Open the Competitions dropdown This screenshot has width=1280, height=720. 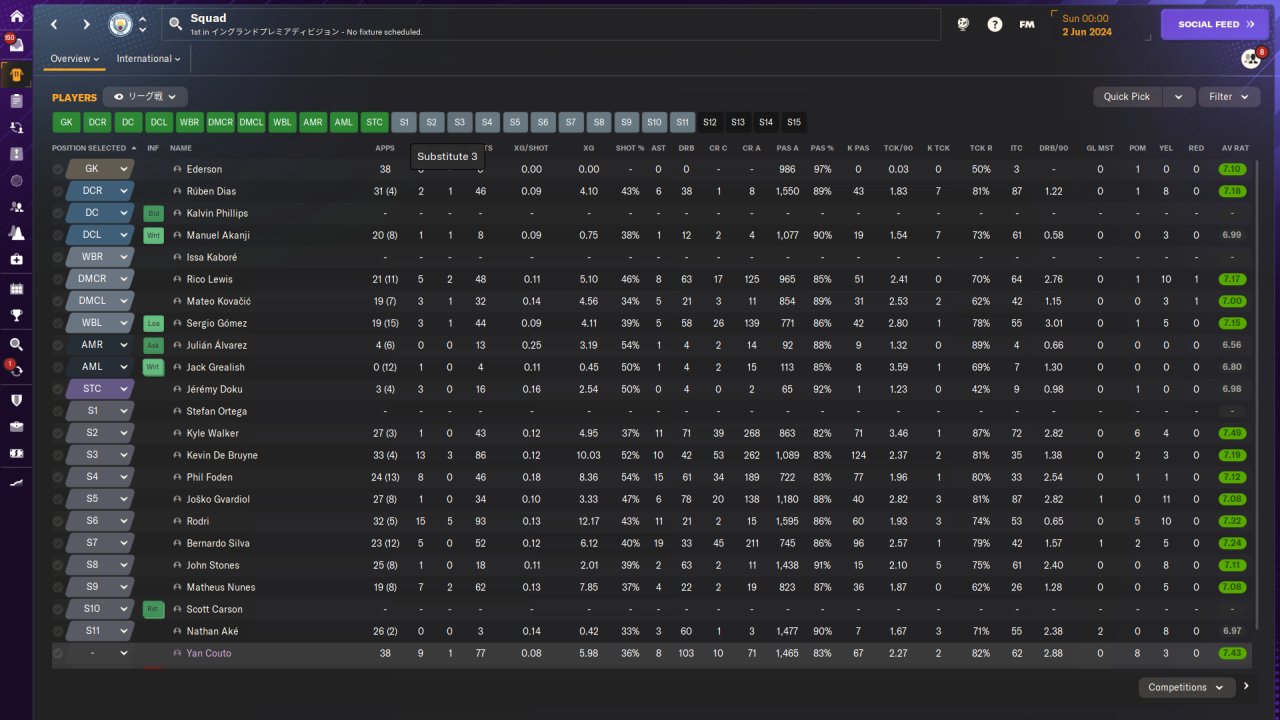coord(1186,687)
